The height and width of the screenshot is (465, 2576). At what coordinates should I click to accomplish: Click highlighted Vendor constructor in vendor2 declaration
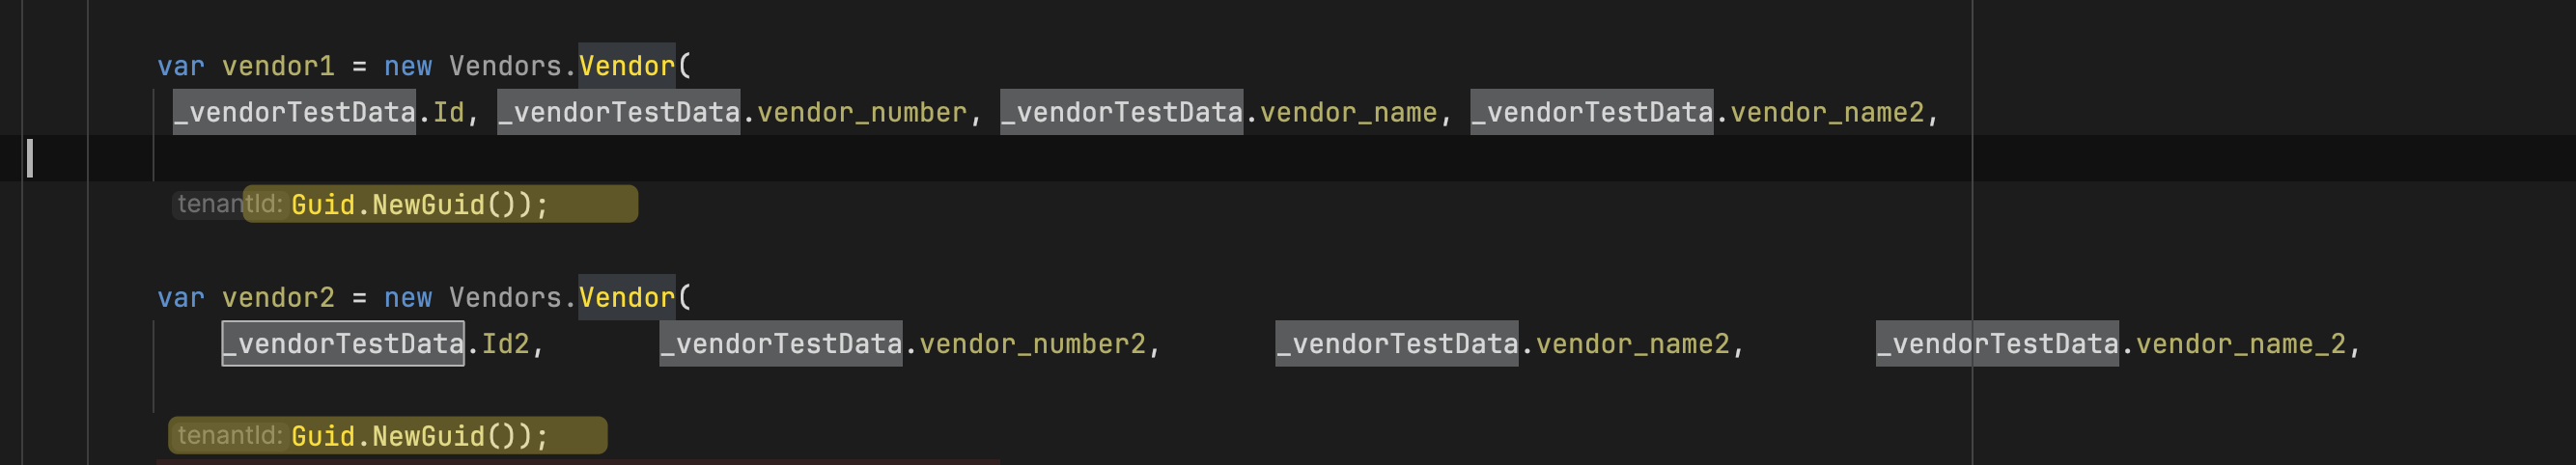(x=627, y=298)
